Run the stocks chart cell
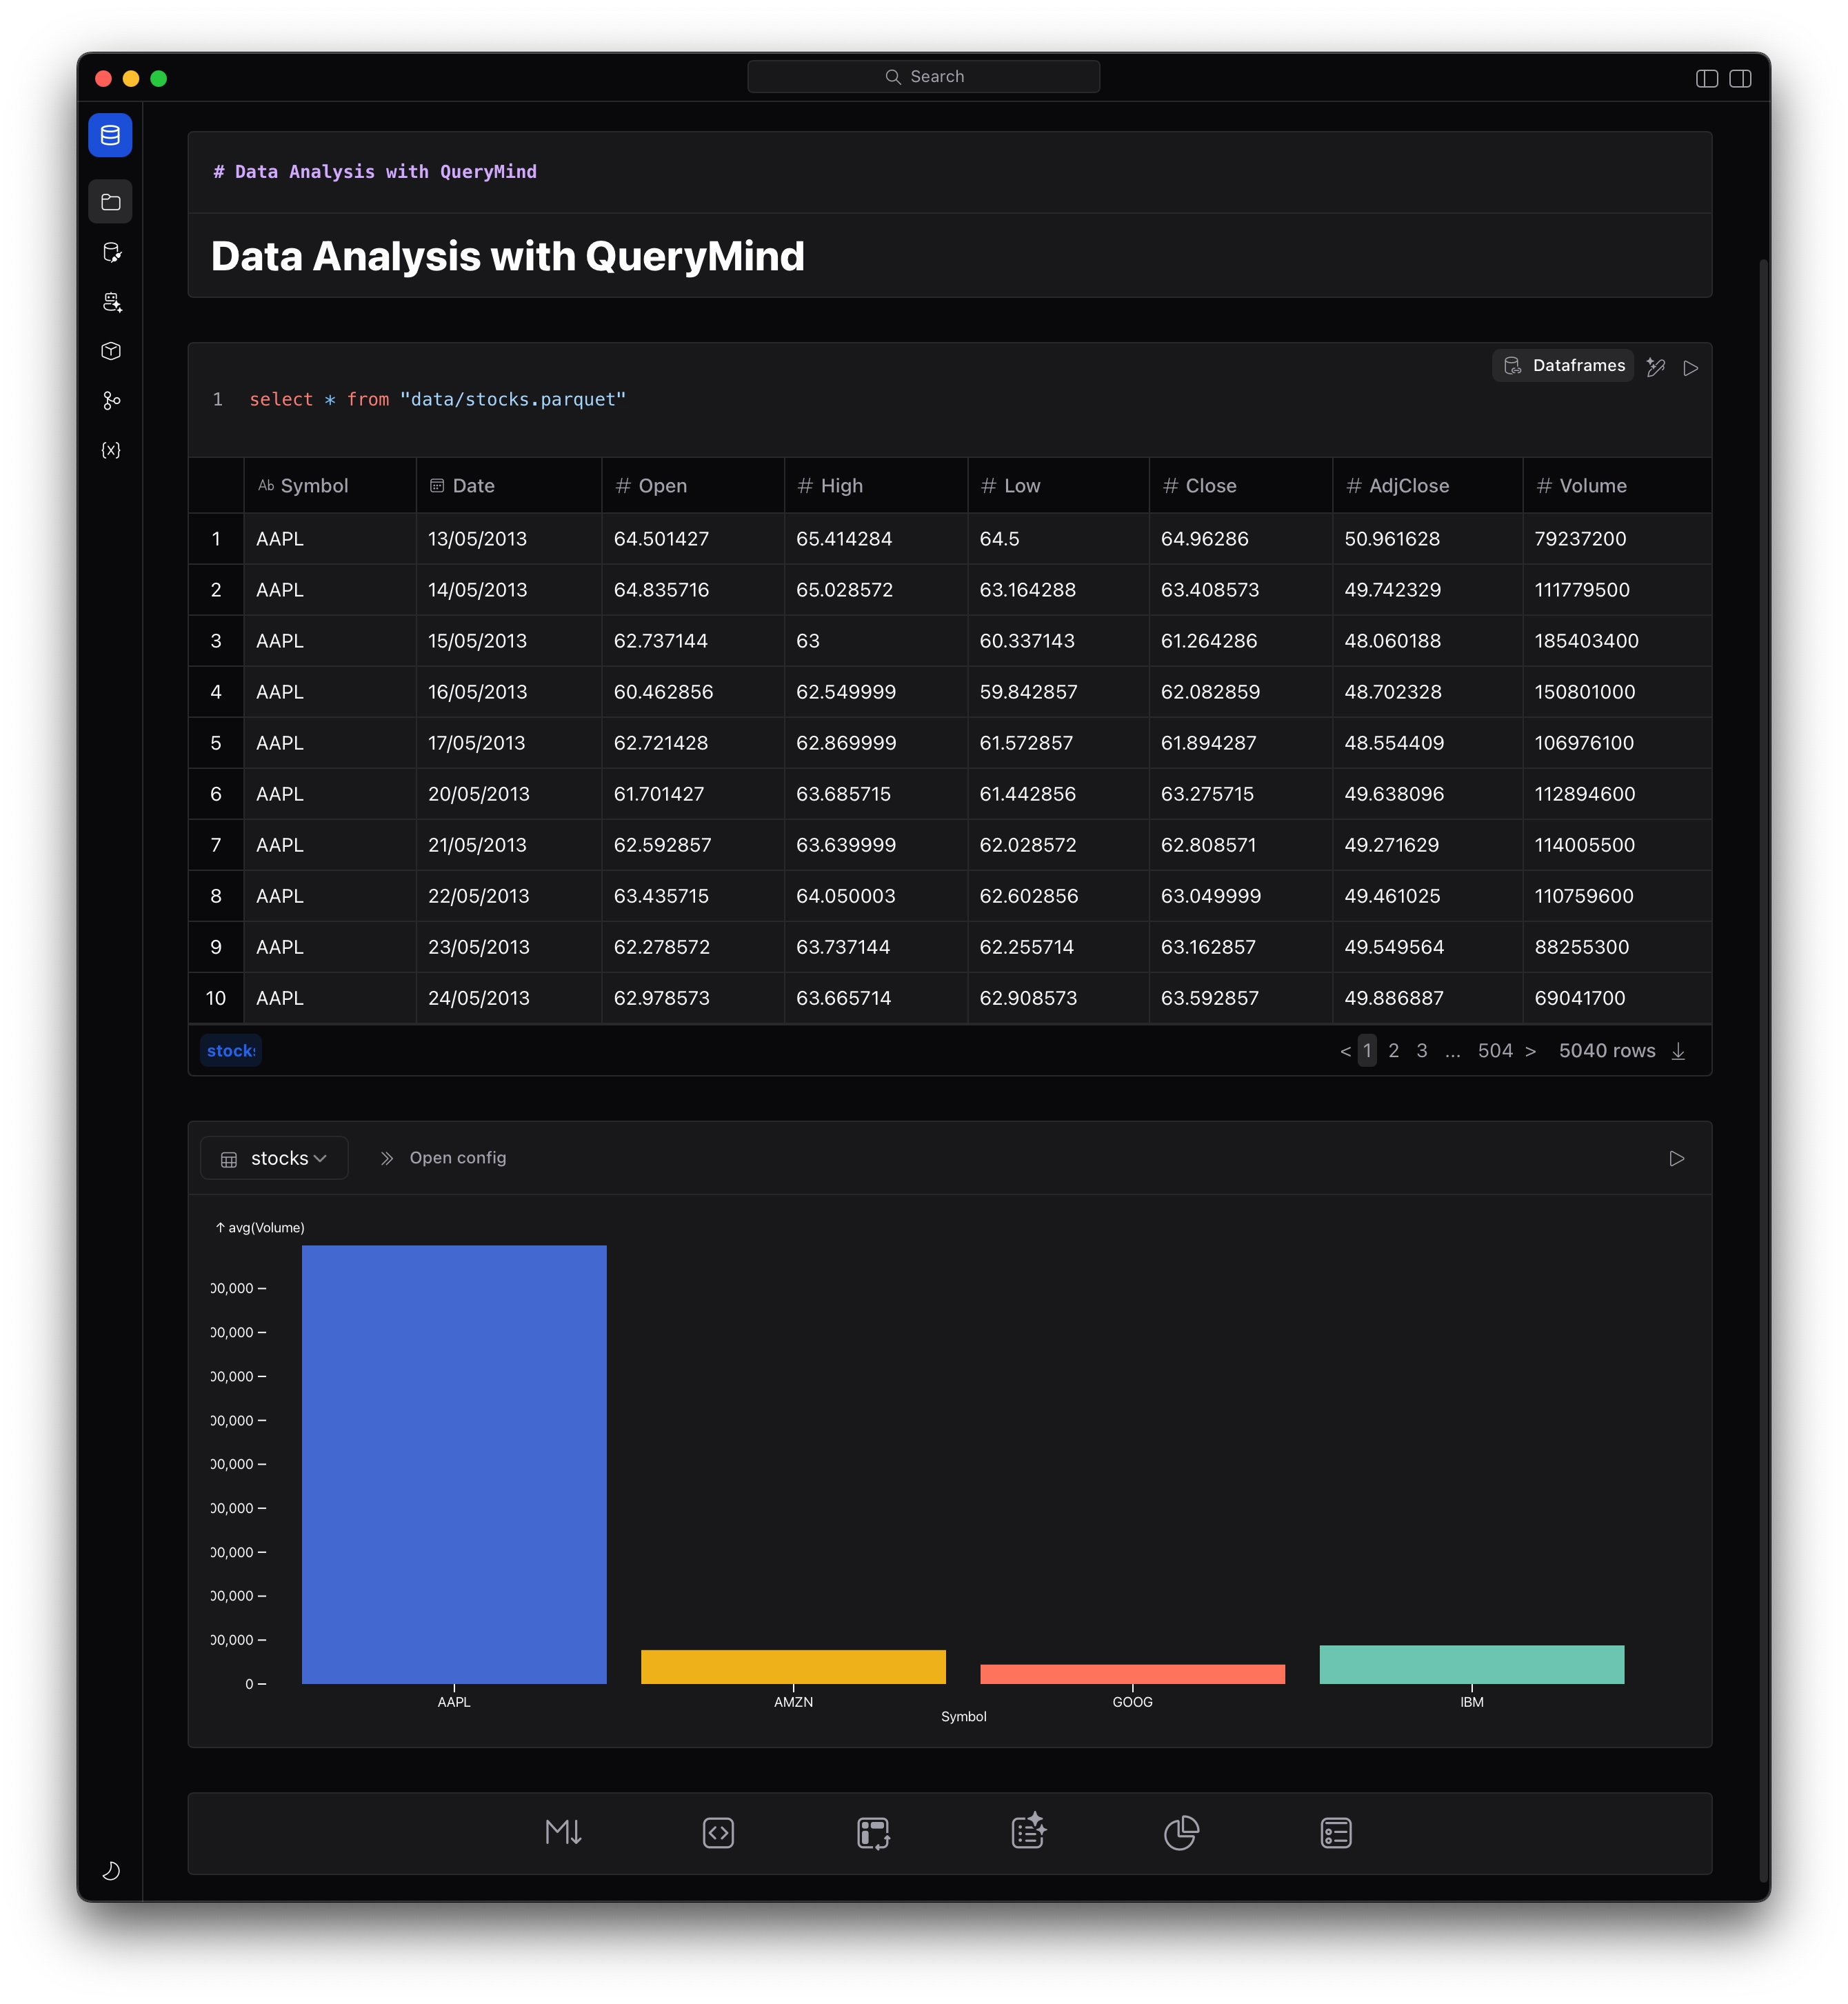The height and width of the screenshot is (2004, 1848). [x=1677, y=1158]
